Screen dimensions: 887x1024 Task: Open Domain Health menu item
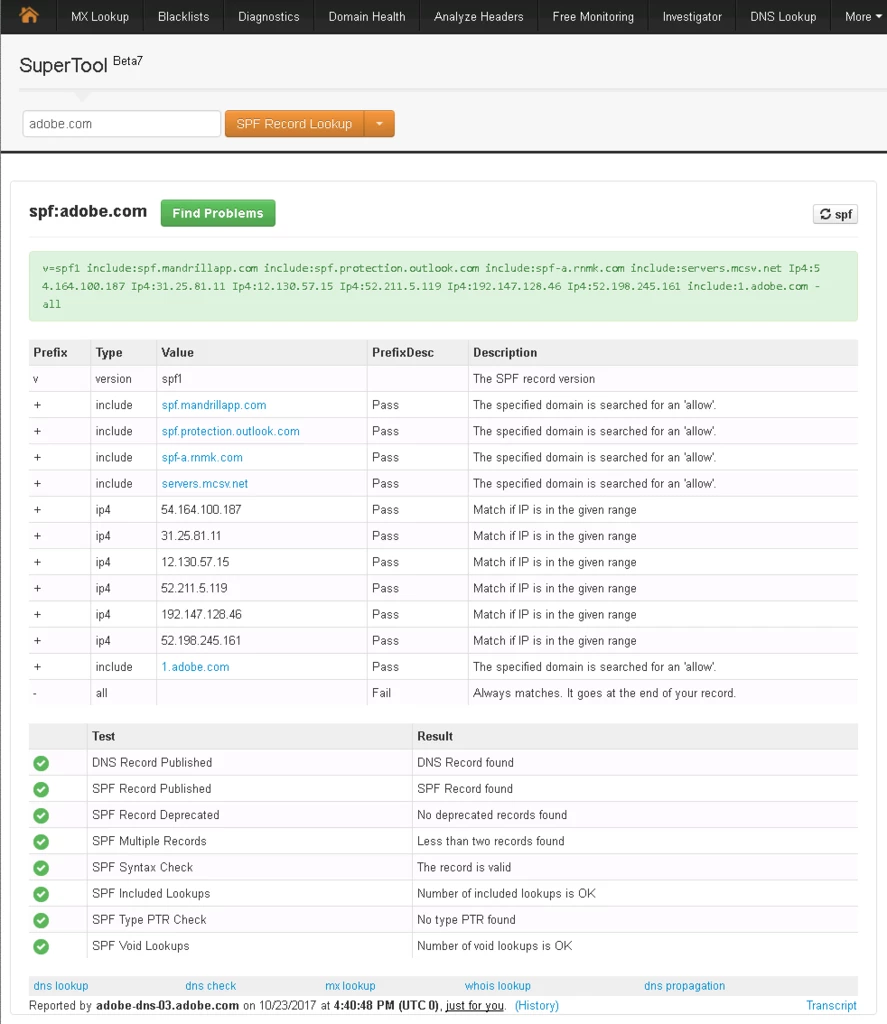pos(366,16)
